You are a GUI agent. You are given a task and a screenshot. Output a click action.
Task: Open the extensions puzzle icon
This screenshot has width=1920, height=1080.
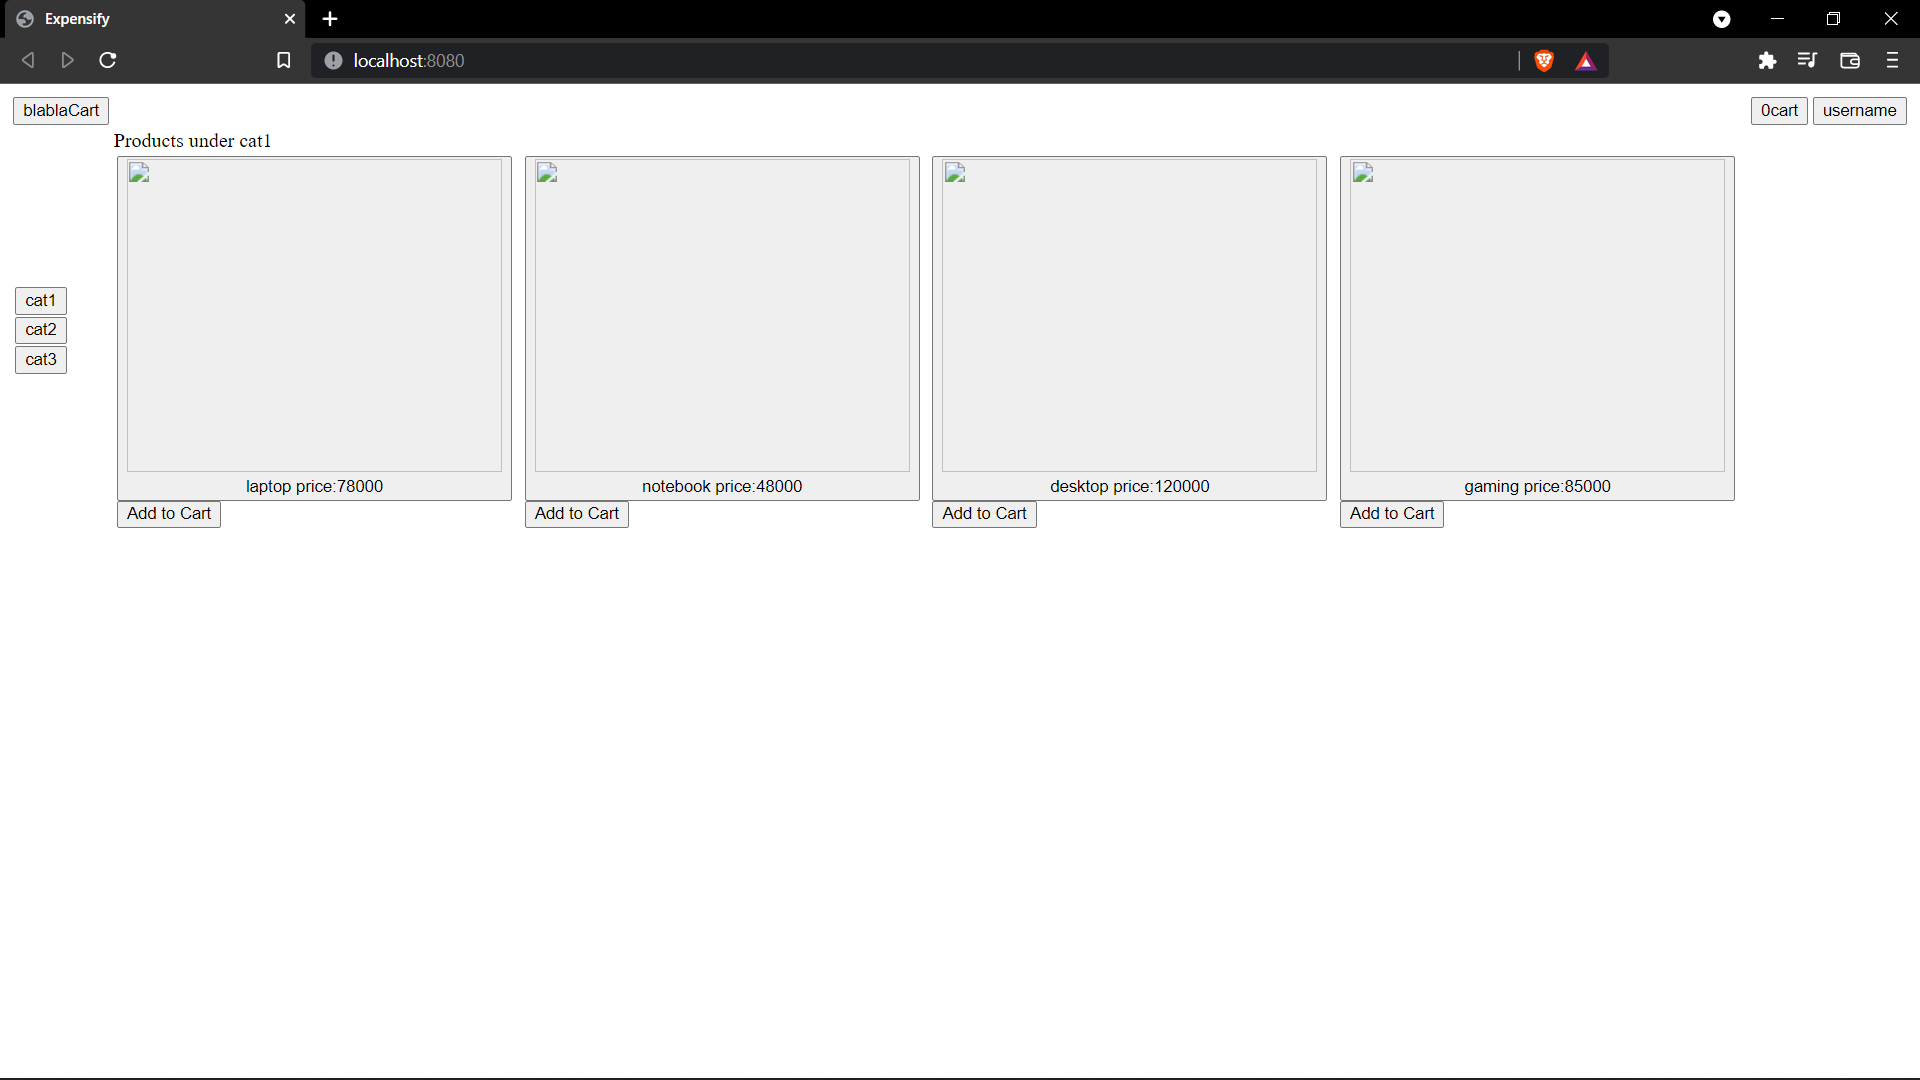[x=1767, y=61]
